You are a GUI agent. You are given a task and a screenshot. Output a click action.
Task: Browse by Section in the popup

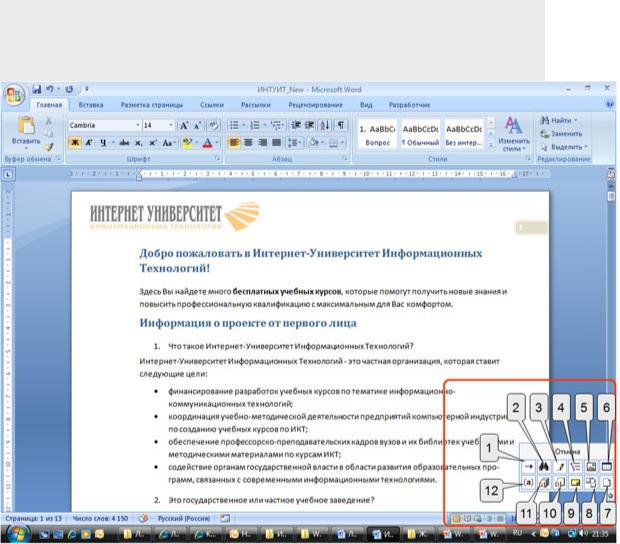[591, 482]
